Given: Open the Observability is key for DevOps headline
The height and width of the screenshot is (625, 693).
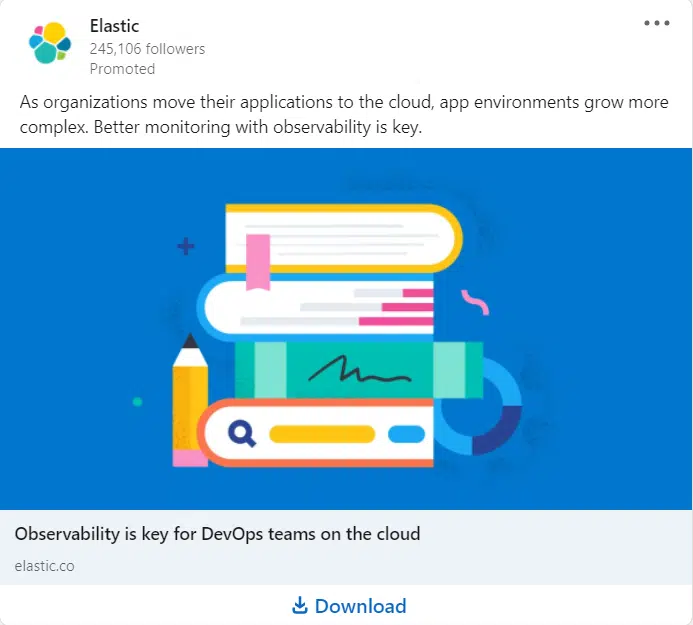Looking at the screenshot, I should (217, 534).
